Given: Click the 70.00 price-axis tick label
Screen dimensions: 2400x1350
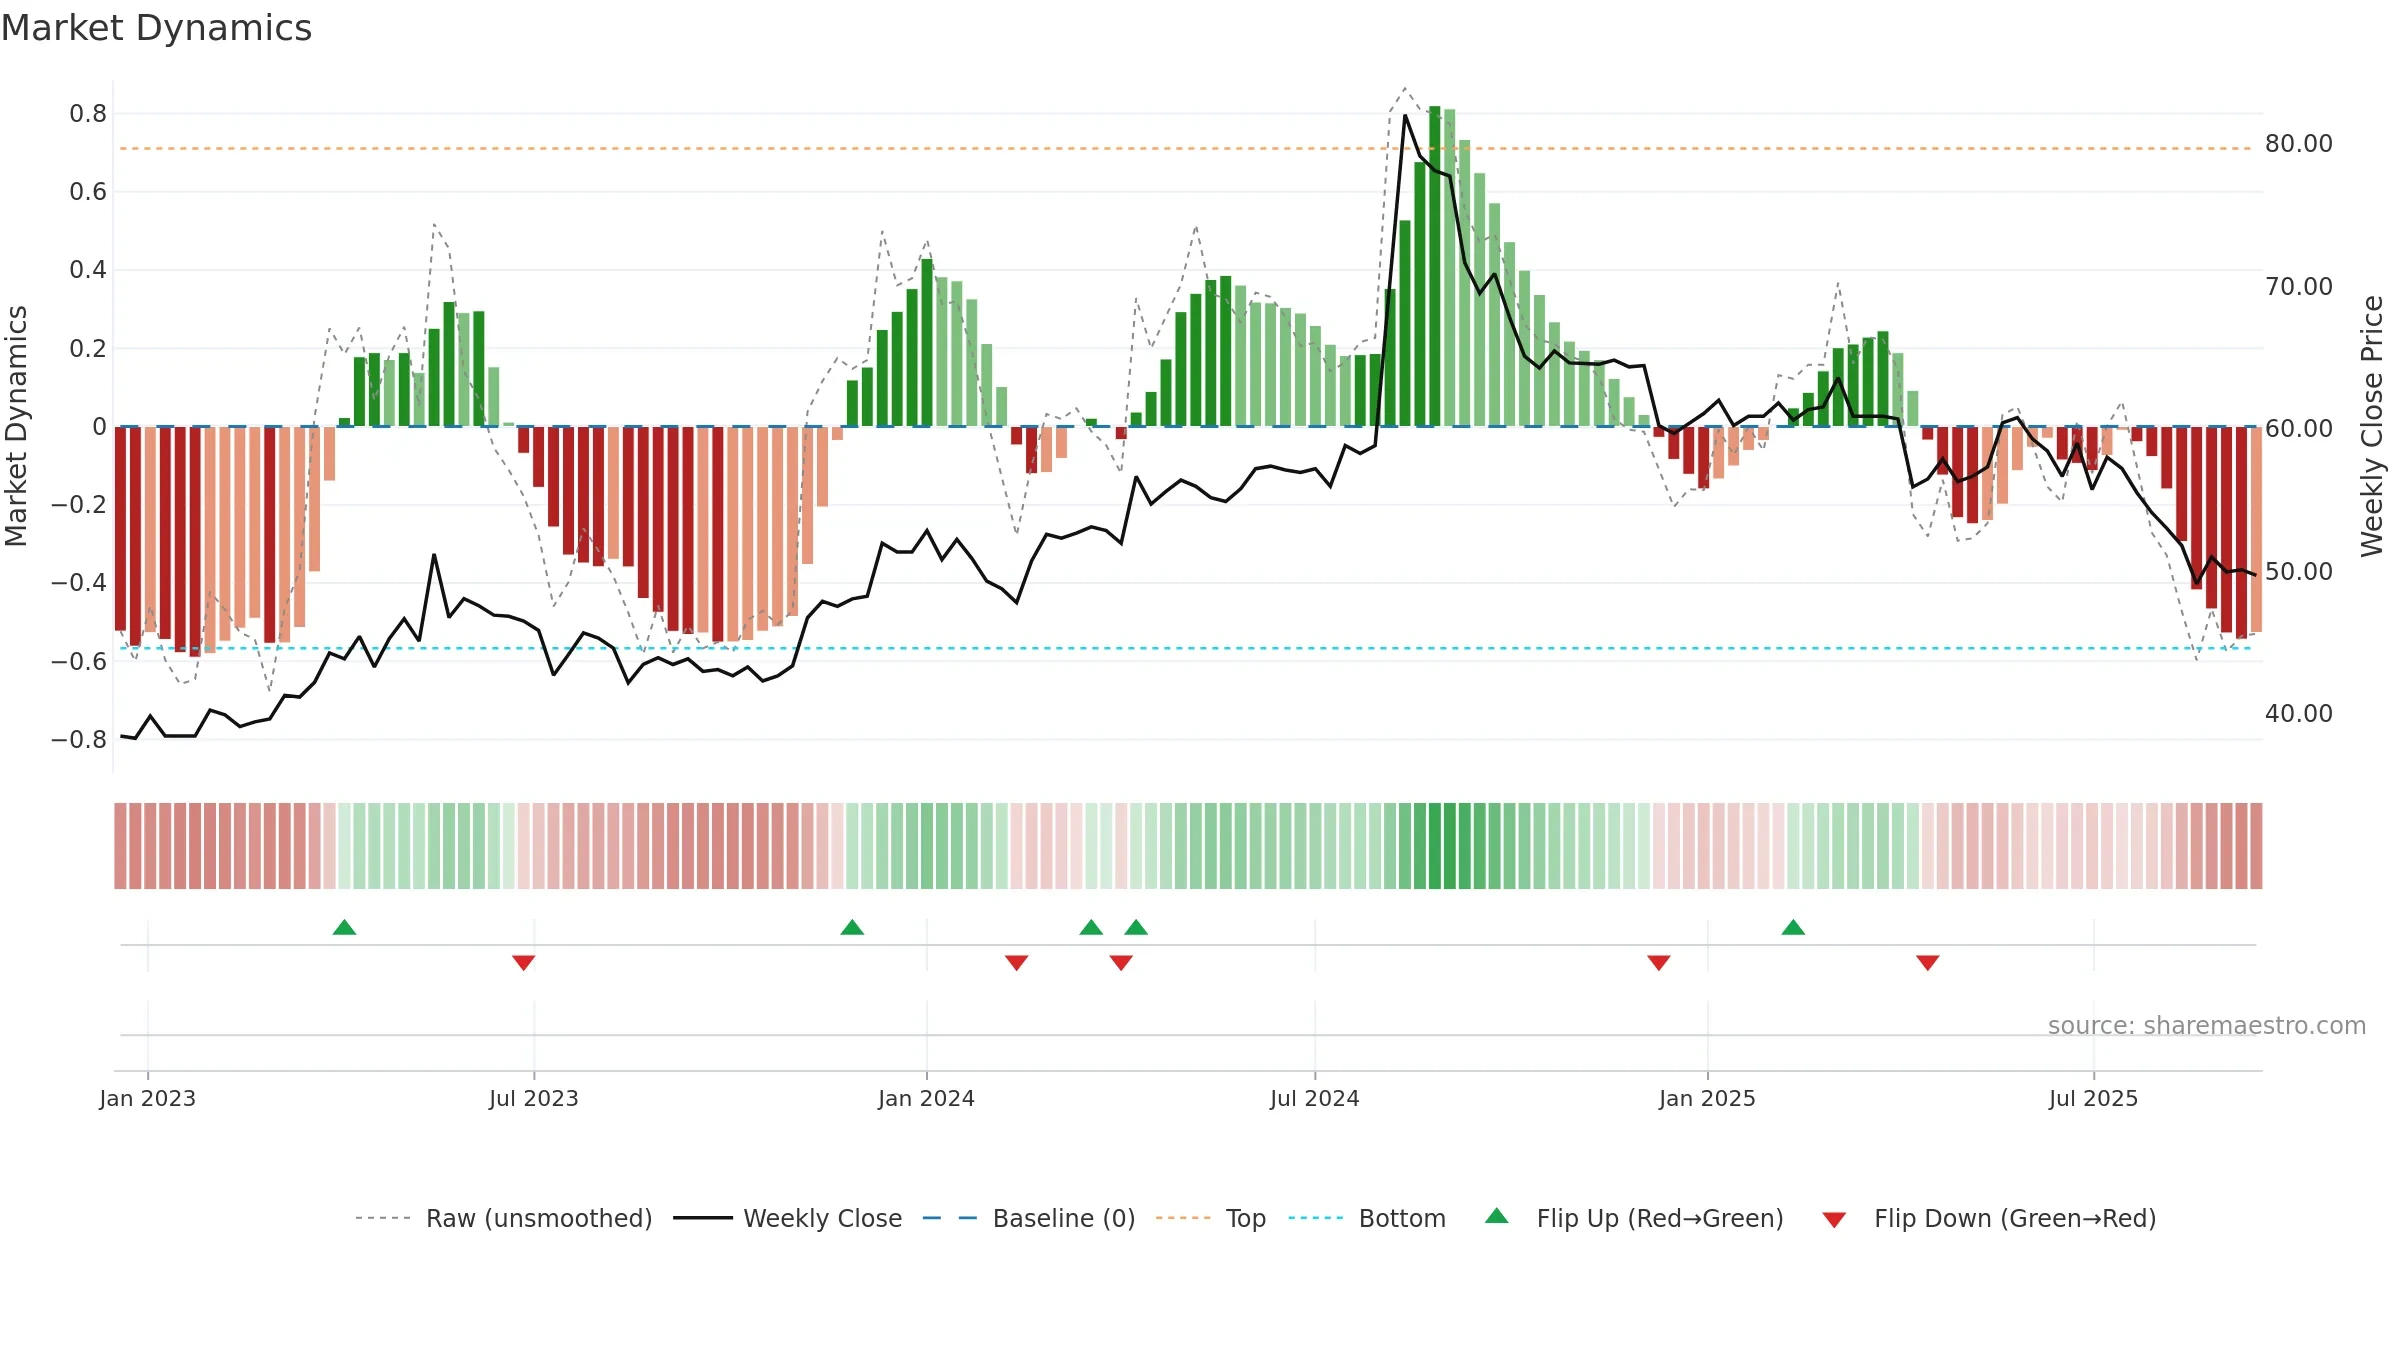Looking at the screenshot, I should tap(2299, 287).
